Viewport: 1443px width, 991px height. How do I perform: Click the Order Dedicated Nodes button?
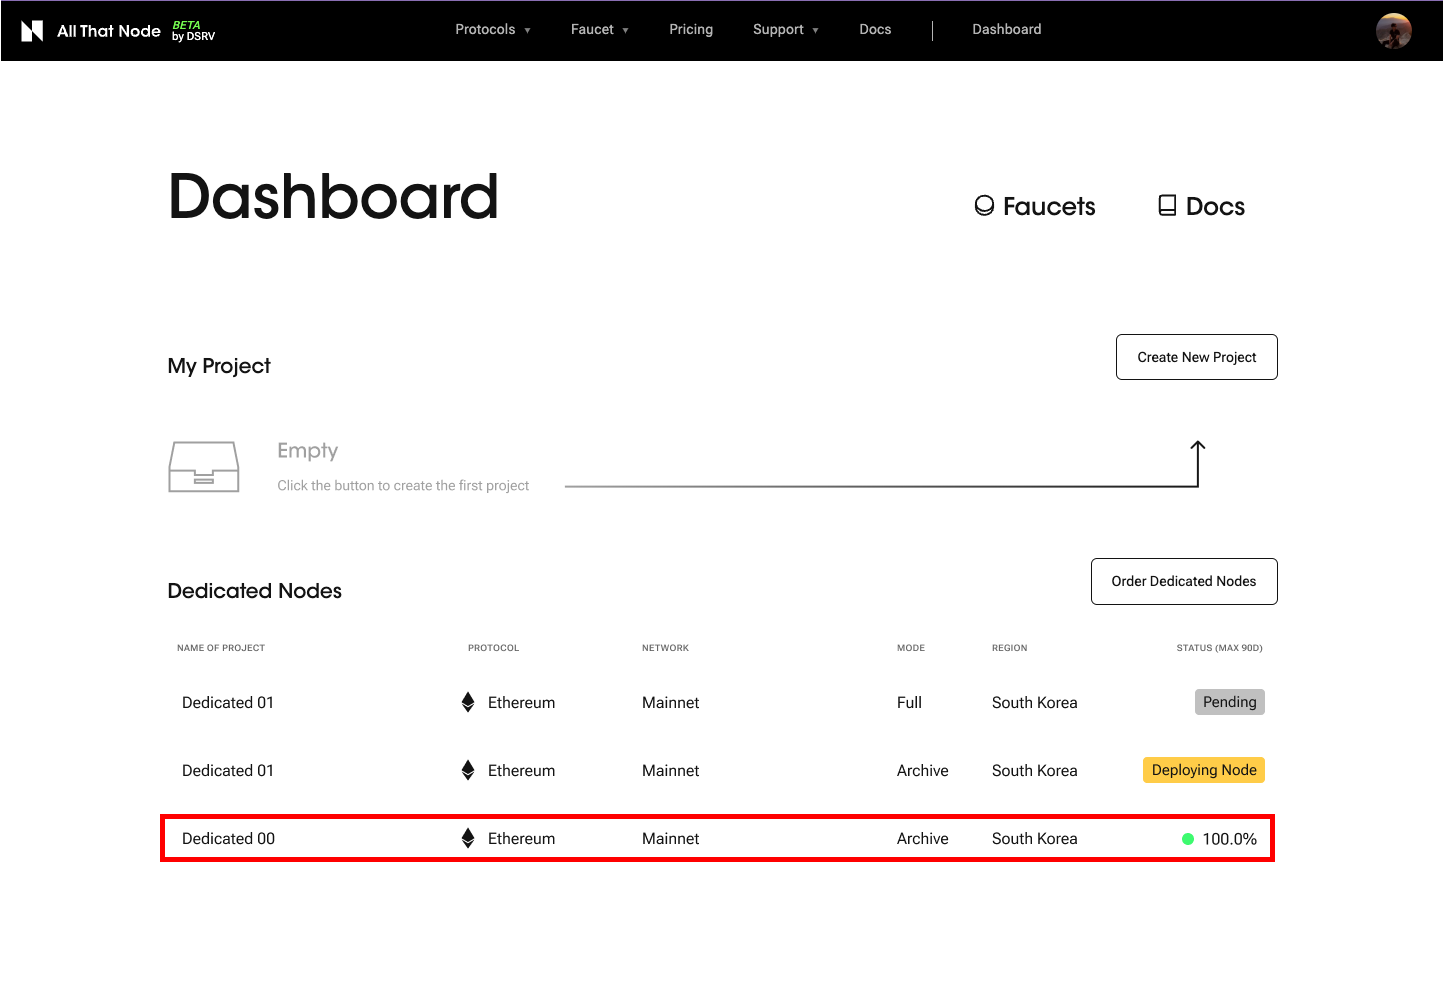pos(1184,581)
